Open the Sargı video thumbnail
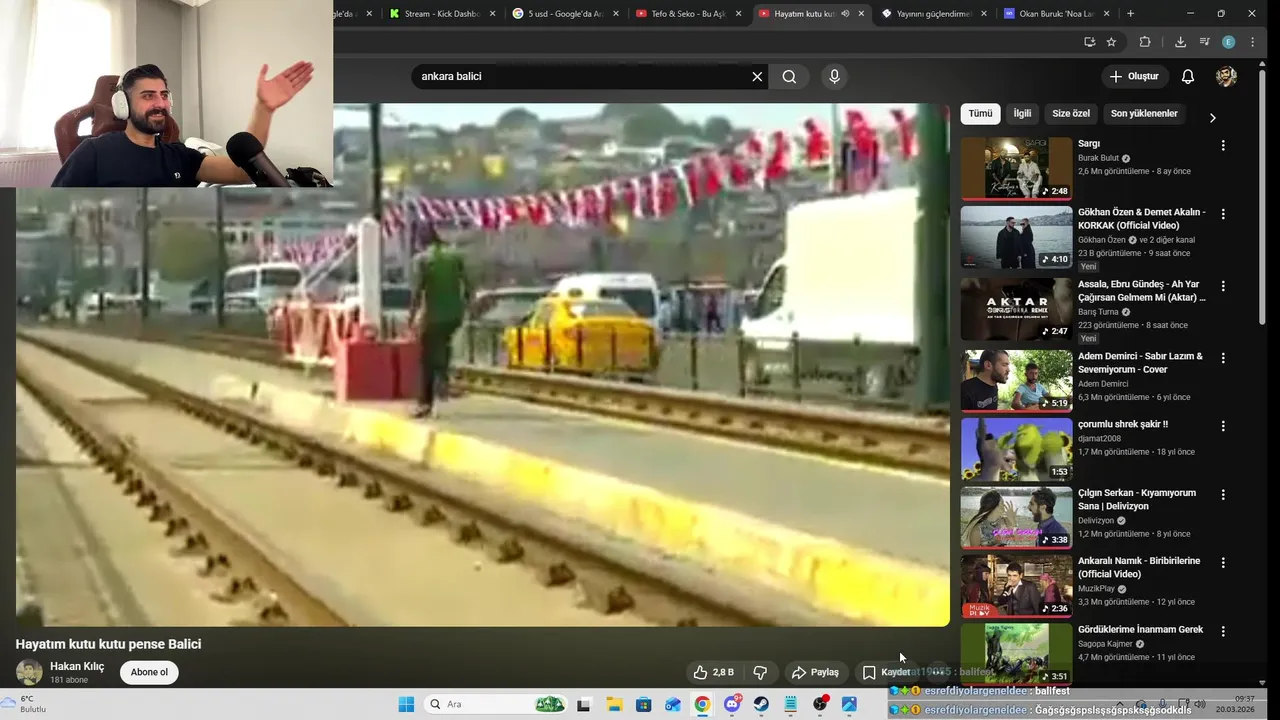1280x720 pixels. (1016, 168)
